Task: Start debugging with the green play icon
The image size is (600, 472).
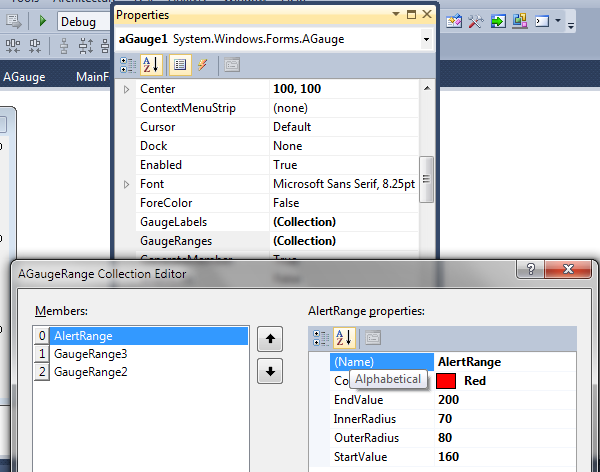Action: coord(42,21)
